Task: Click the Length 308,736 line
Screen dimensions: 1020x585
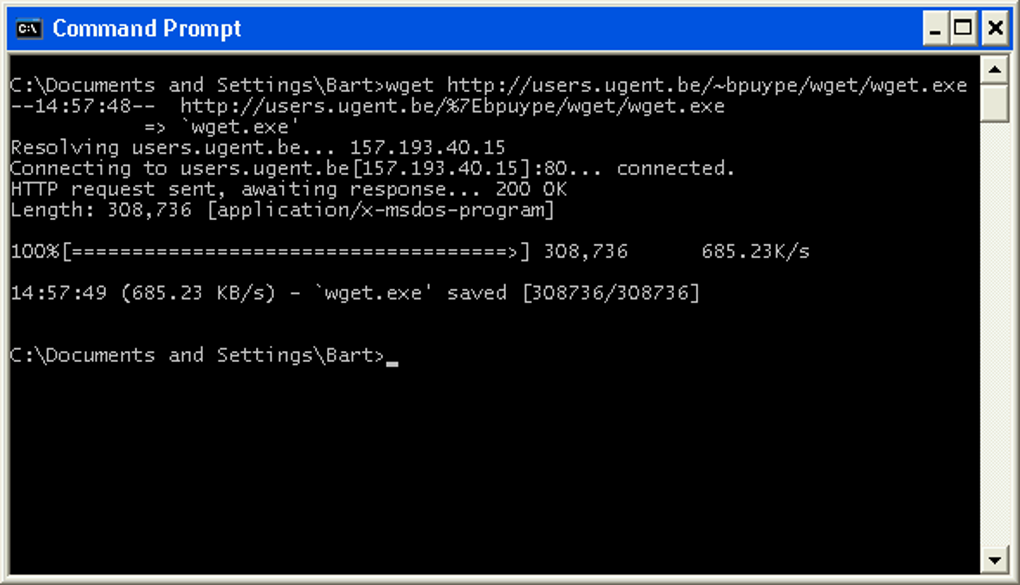Action: tap(282, 210)
